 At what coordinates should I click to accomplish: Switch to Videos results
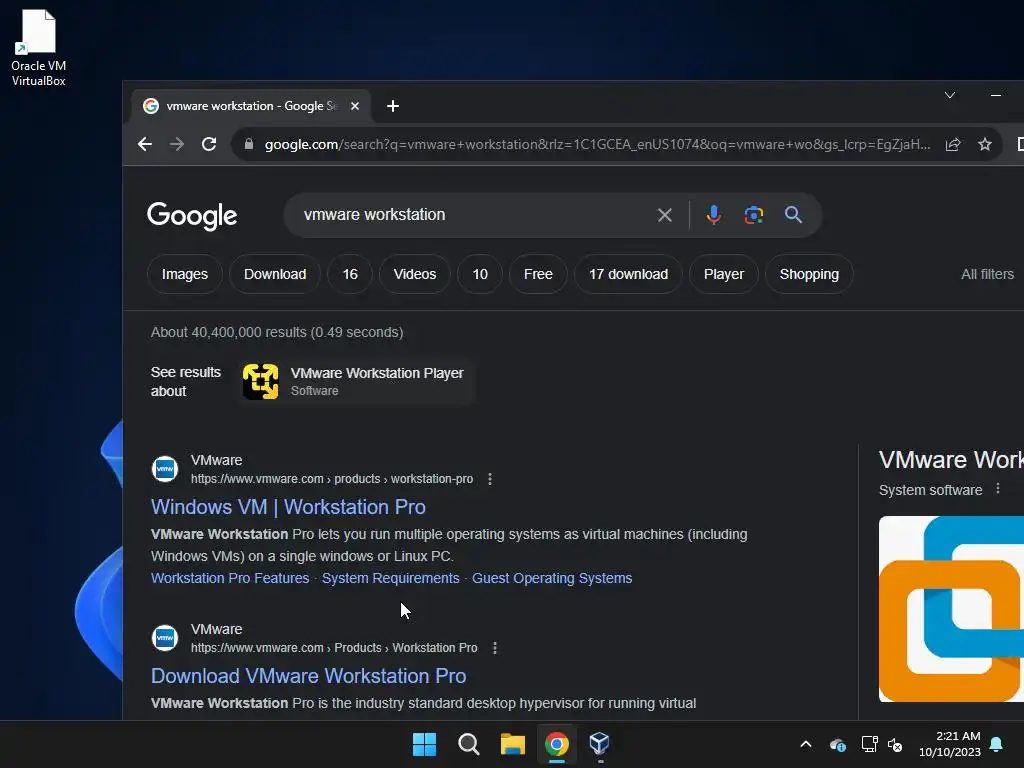[x=415, y=274]
